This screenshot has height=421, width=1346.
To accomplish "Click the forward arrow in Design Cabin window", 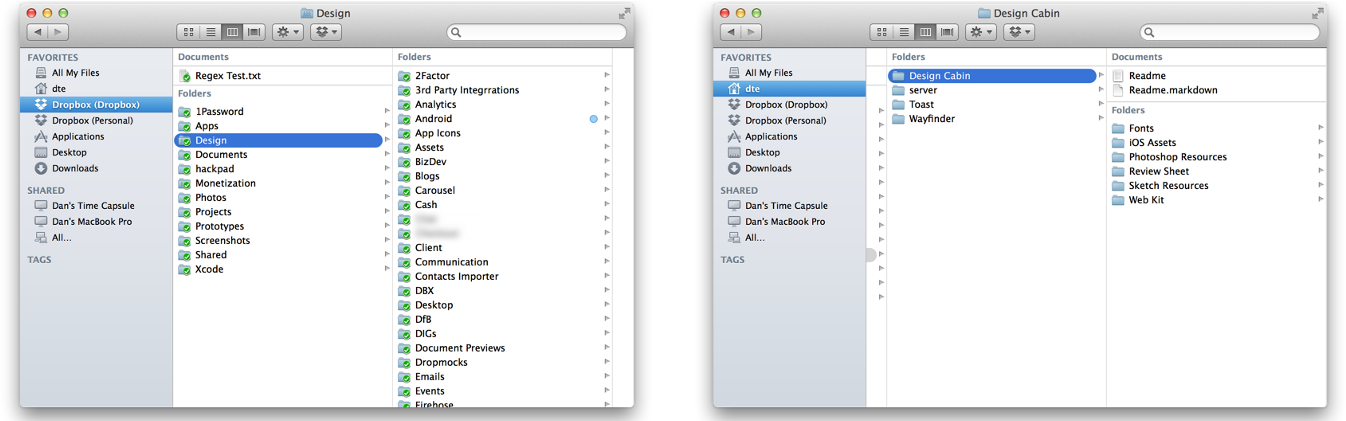I will tap(751, 33).
